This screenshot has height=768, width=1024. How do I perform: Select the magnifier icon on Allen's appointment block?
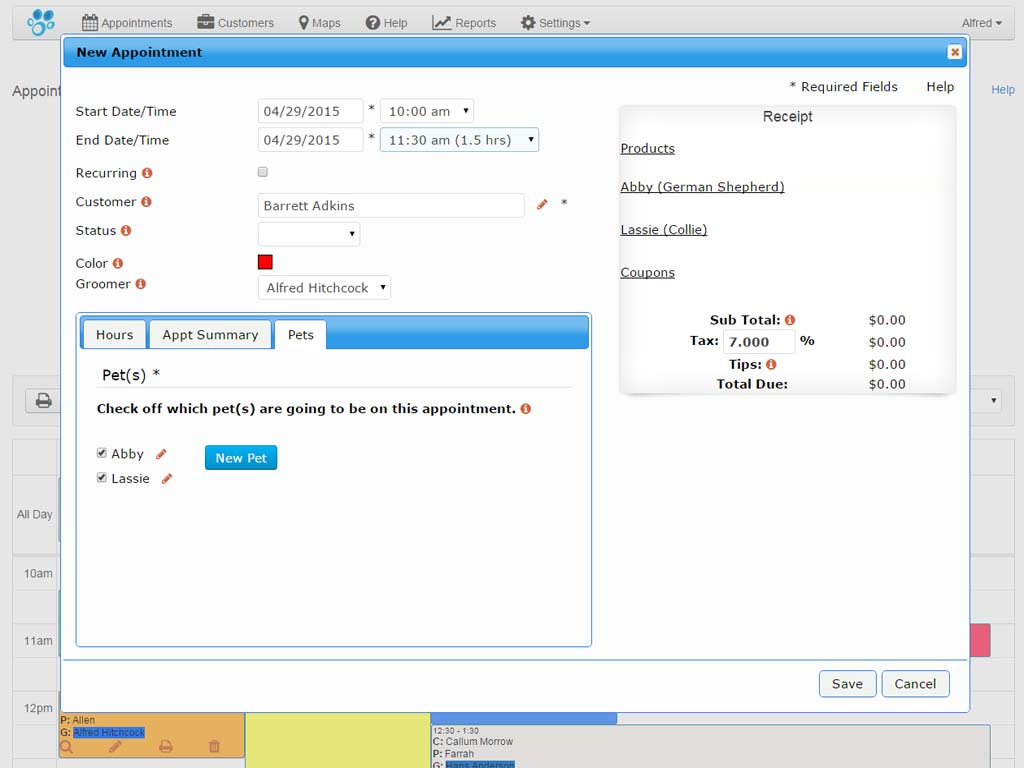point(66,745)
